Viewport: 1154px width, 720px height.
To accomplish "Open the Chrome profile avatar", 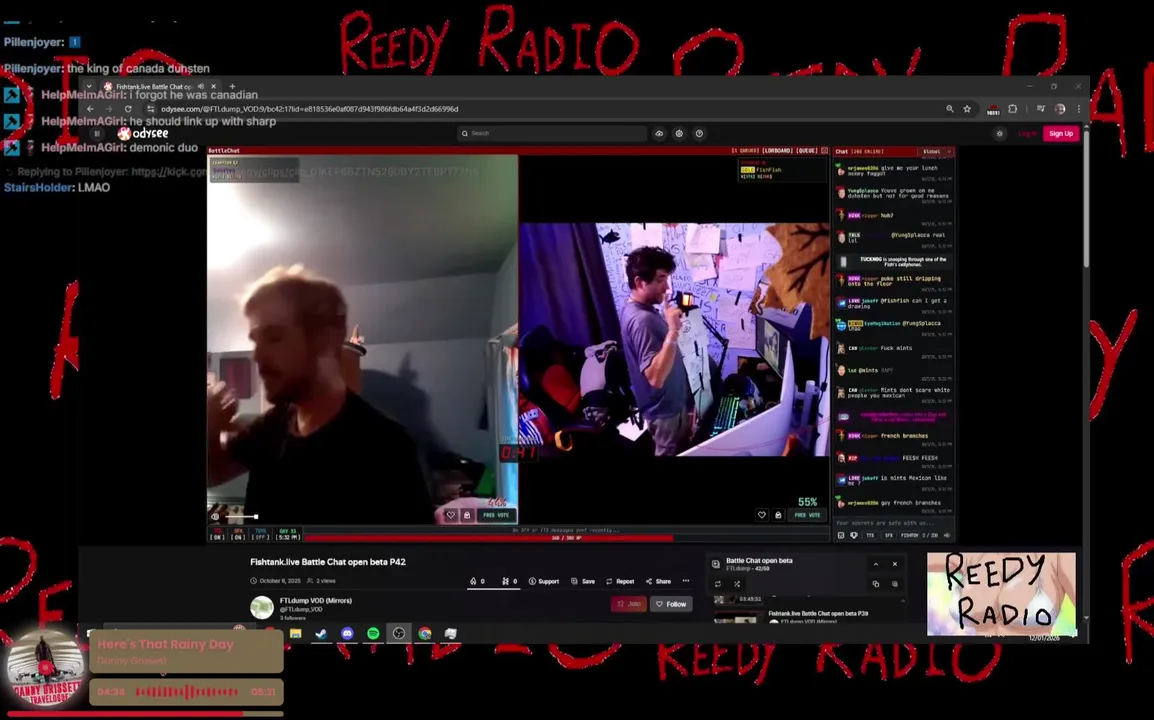I will [x=1060, y=109].
